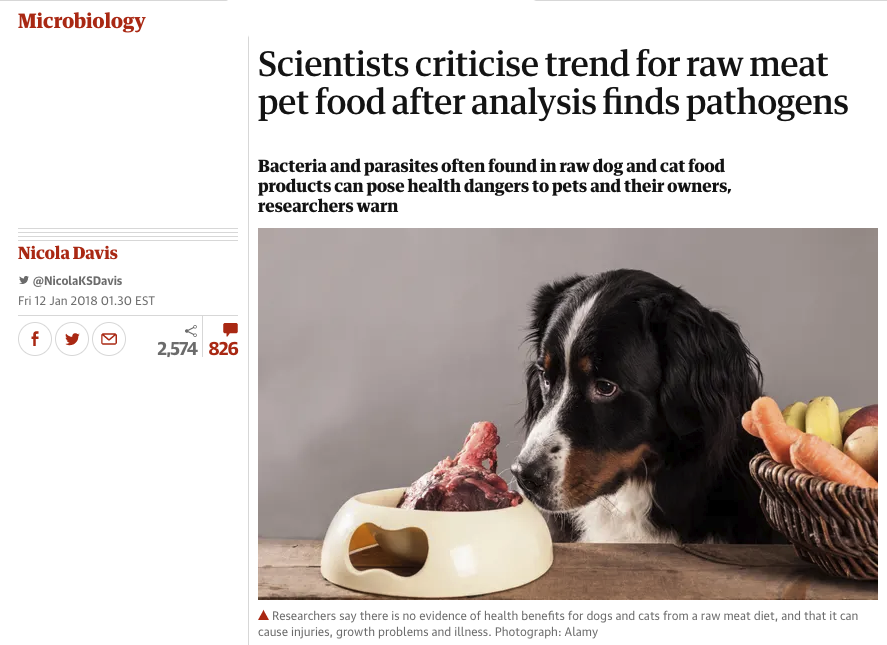Image resolution: width=887 pixels, height=645 pixels.
Task: Click the red triangle caption toggle icon
Action: 263,615
